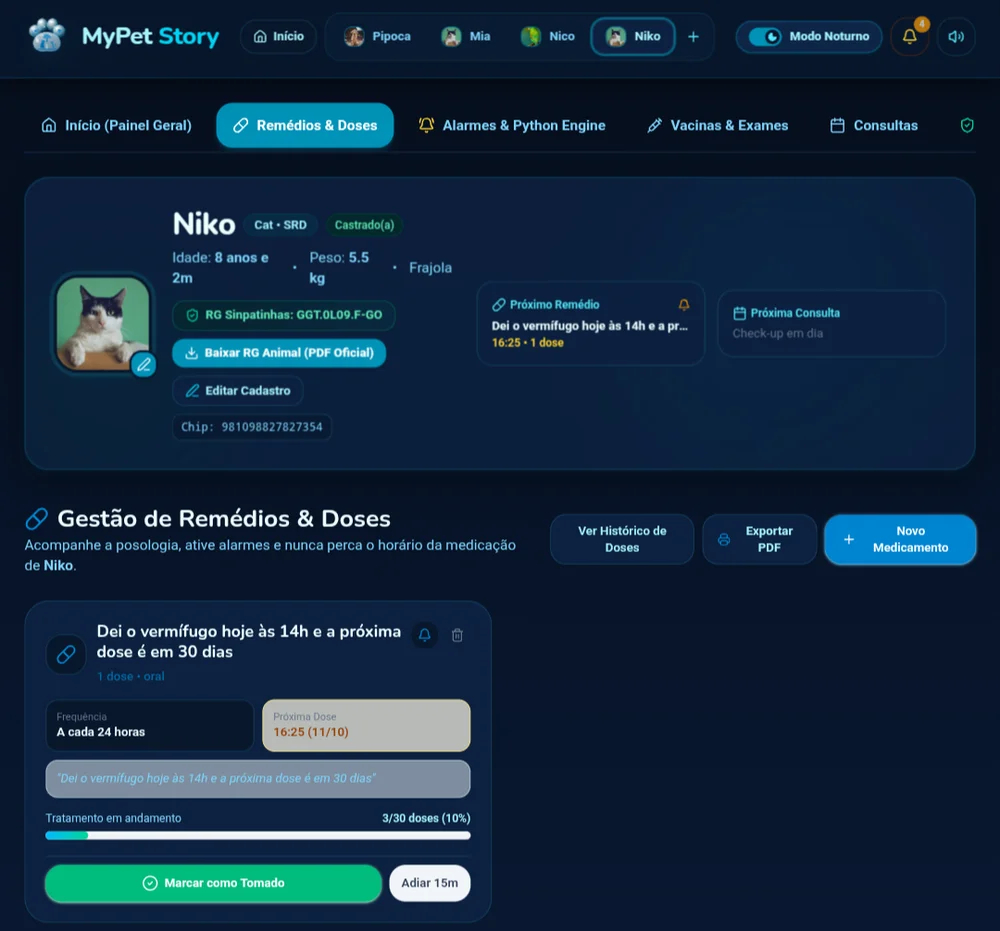Open the Próxima Consulta card
This screenshot has height=931, width=1000.
(831, 323)
